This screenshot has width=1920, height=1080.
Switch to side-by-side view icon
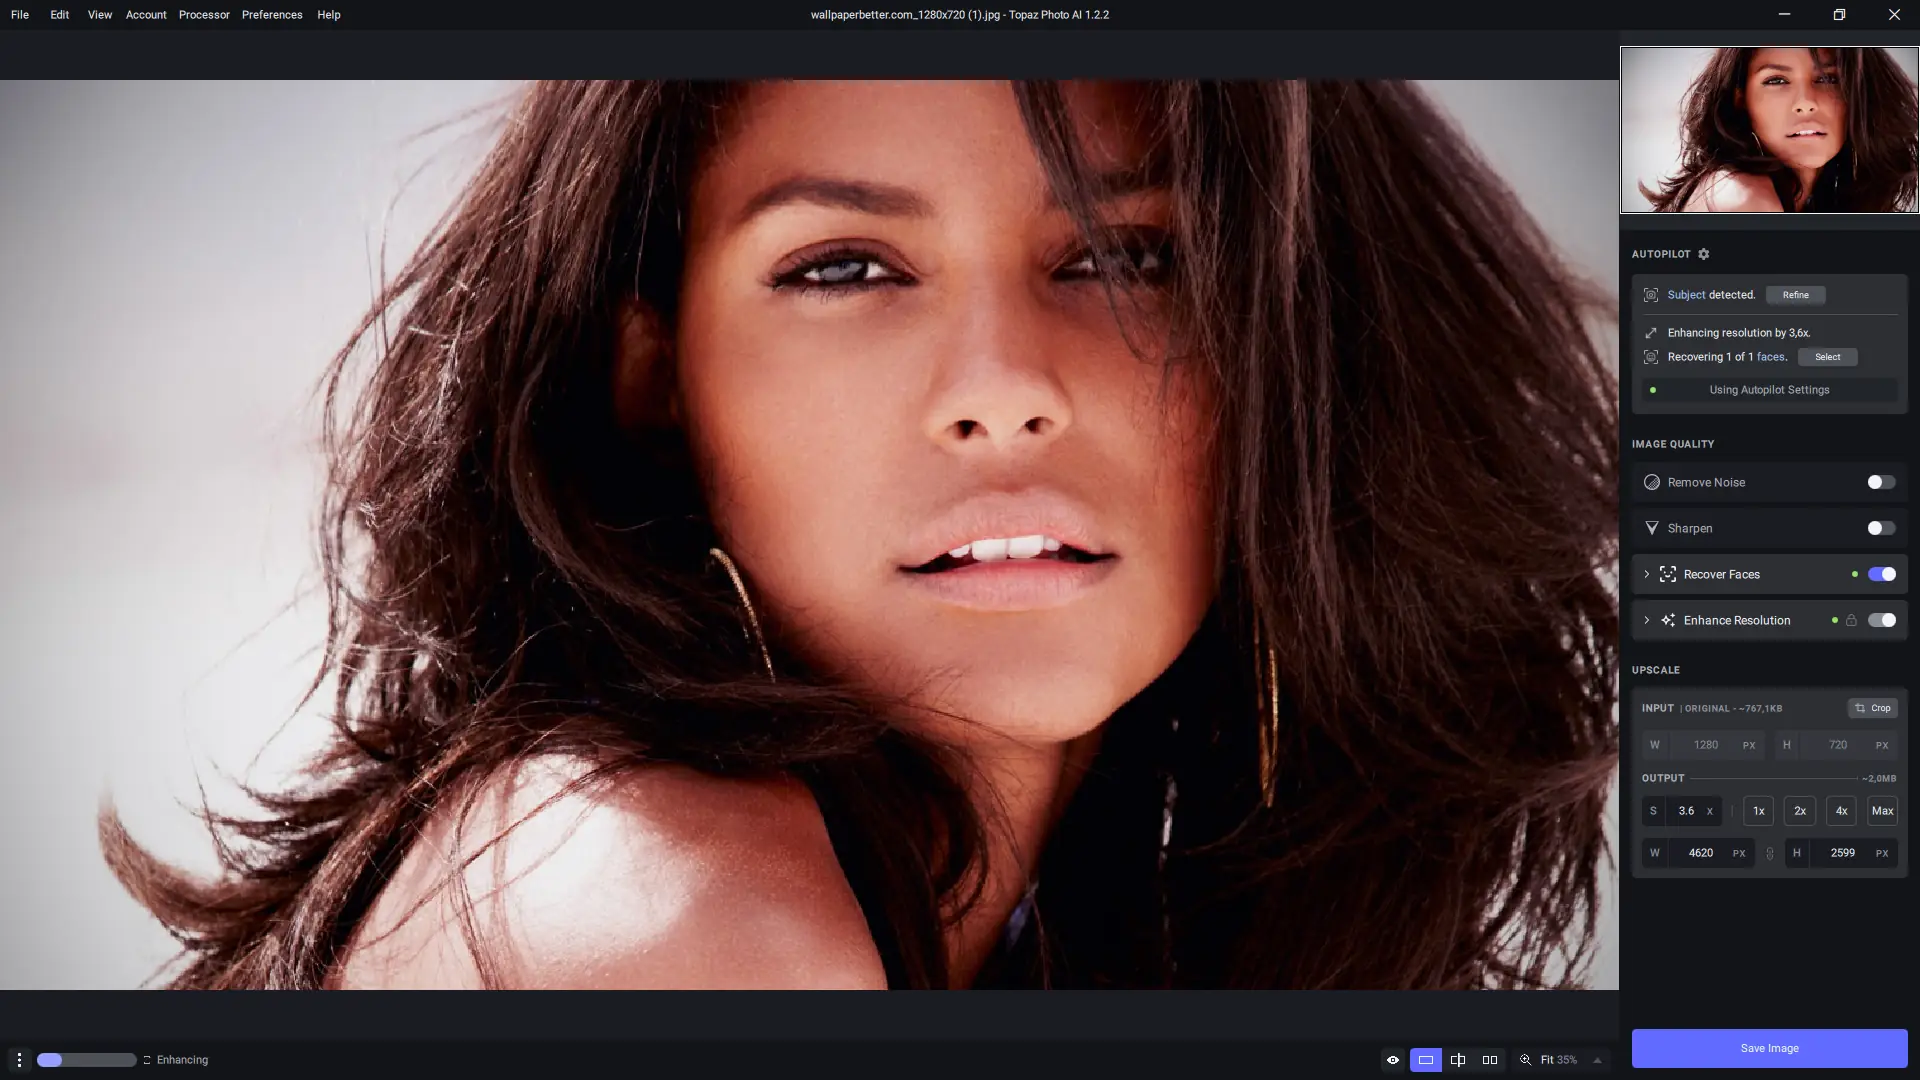(1490, 1060)
